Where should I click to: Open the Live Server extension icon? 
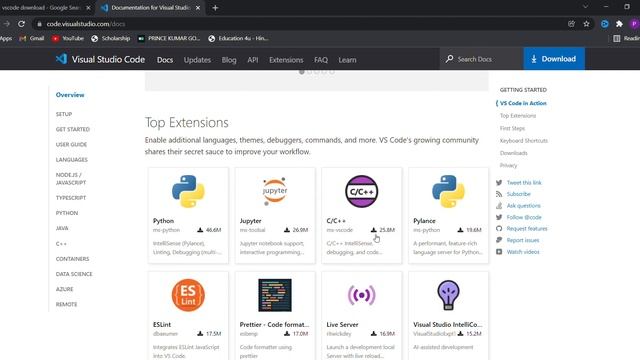tap(362, 295)
